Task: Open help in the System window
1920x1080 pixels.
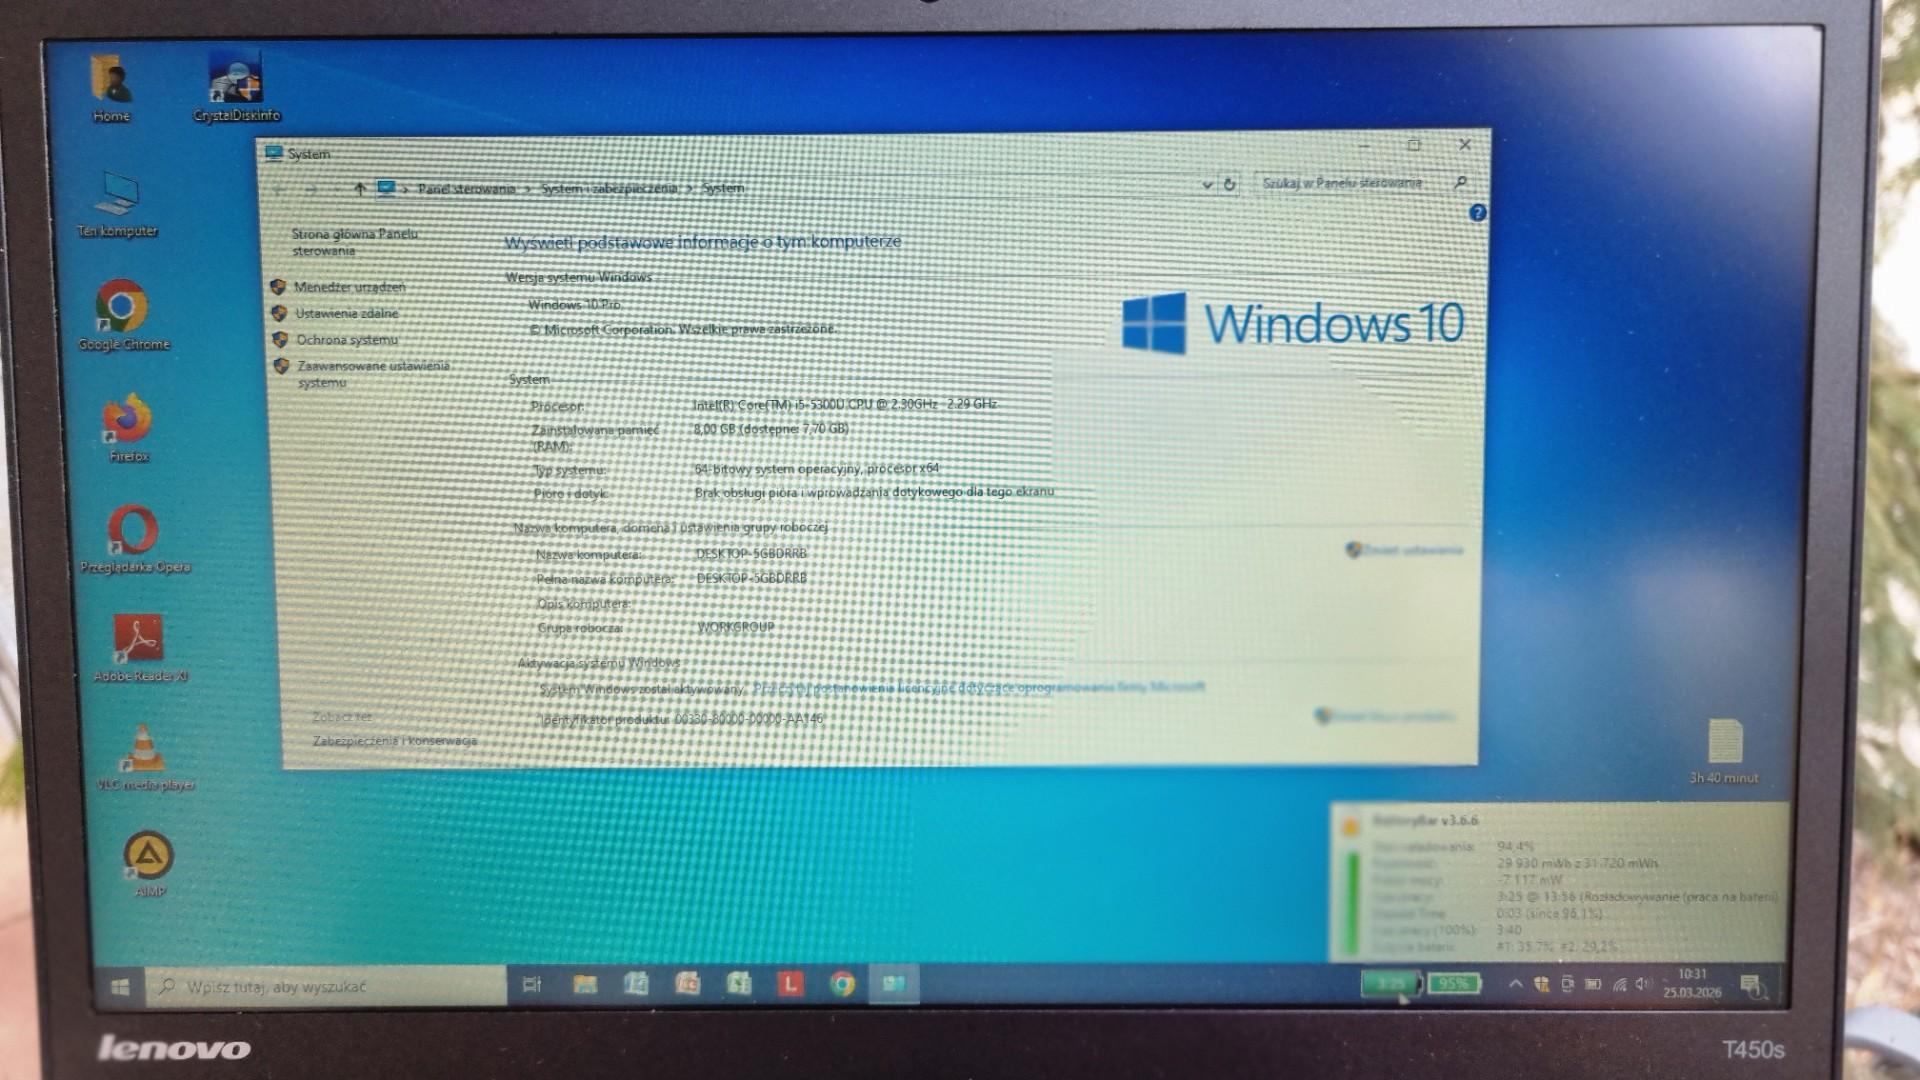Action: [x=1477, y=213]
